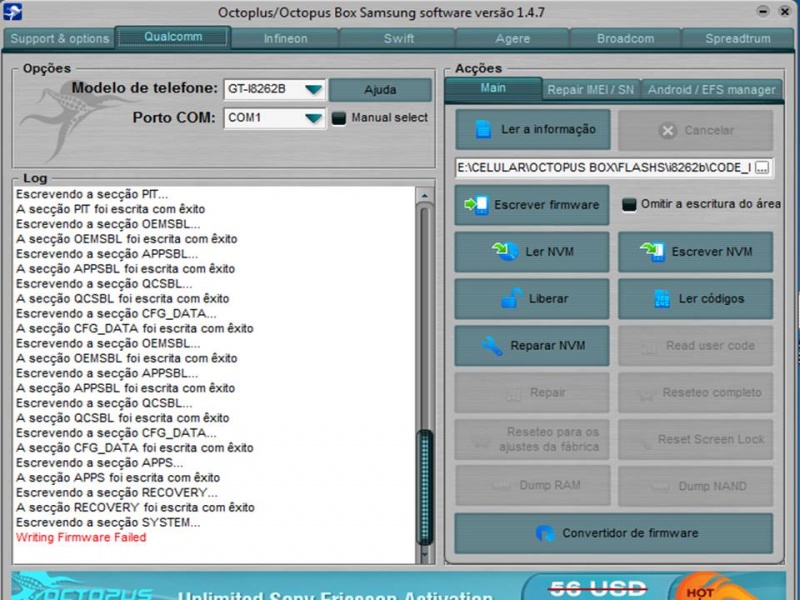Open the Spreadtrum tab
Screen dimensions: 800x600
738,39
